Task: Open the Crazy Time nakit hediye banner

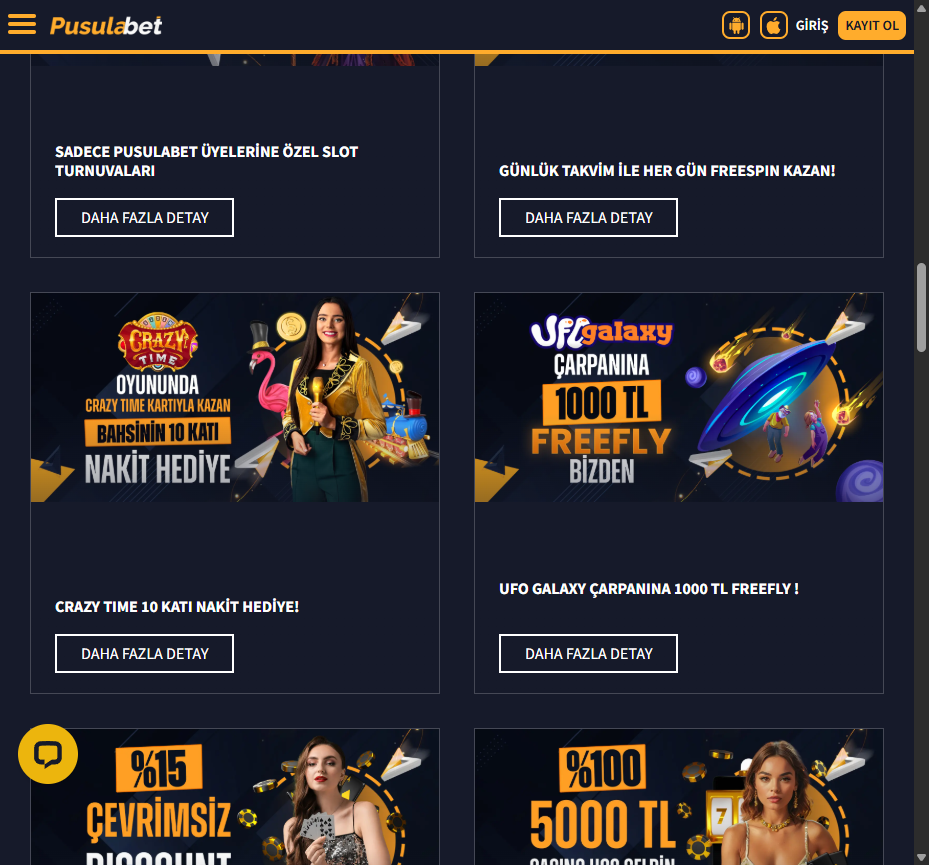Action: [x=235, y=398]
